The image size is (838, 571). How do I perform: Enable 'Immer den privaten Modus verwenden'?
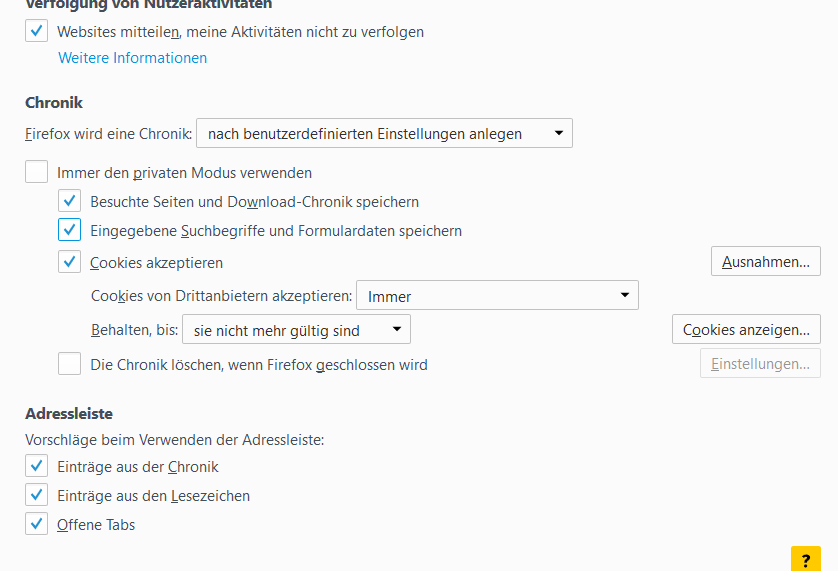[37, 172]
